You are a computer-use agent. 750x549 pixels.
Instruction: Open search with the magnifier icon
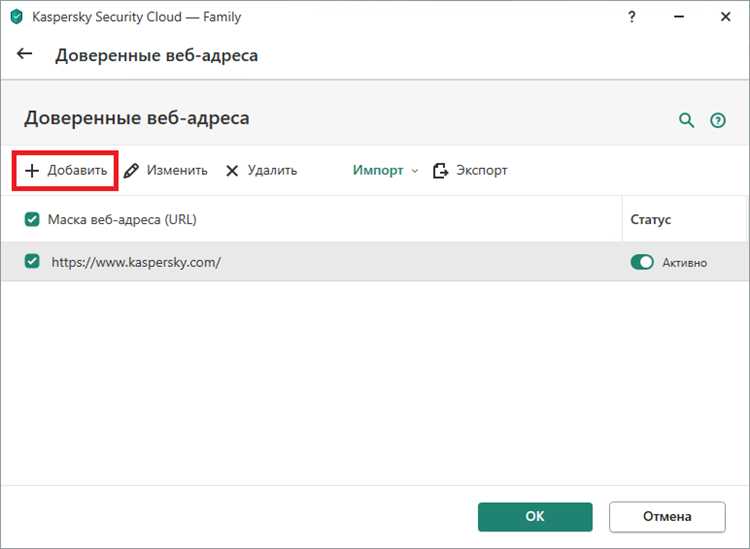coord(686,120)
